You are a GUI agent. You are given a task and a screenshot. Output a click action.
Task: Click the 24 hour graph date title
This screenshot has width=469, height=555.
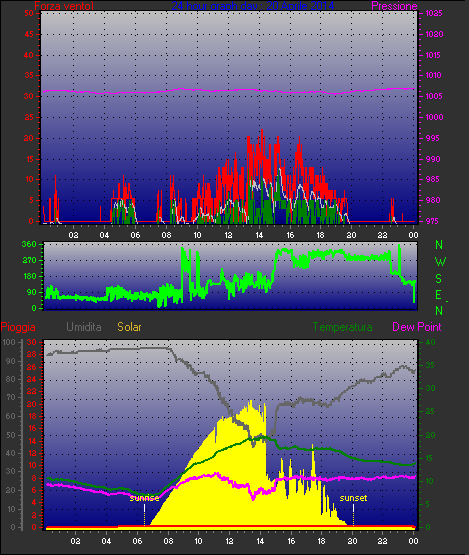click(x=253, y=6)
